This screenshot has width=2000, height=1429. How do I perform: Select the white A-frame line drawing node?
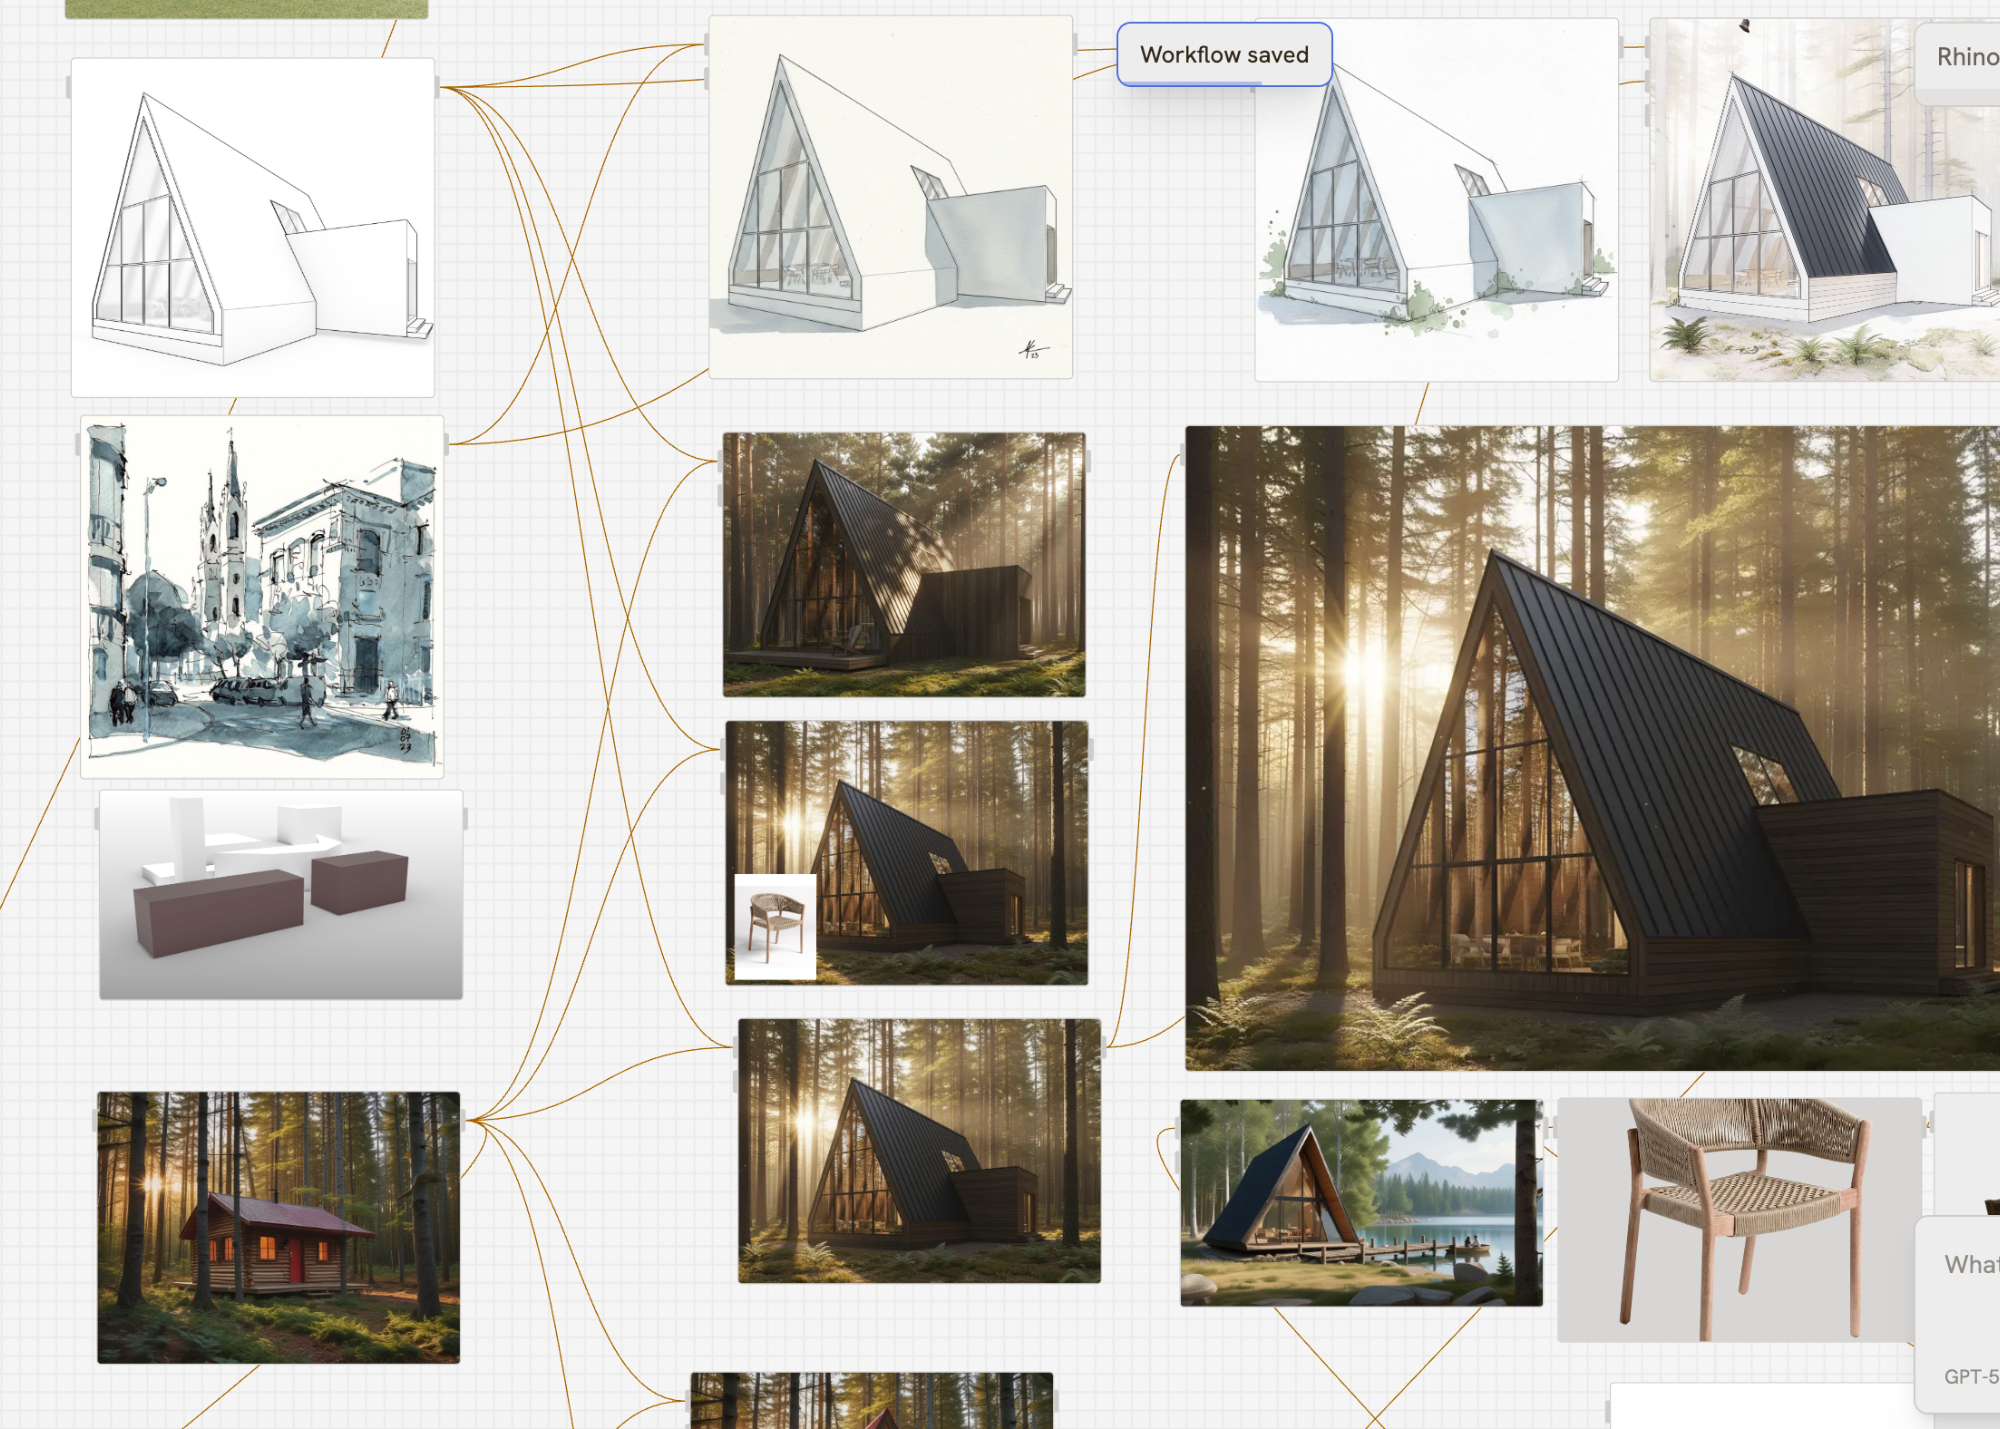(x=253, y=228)
